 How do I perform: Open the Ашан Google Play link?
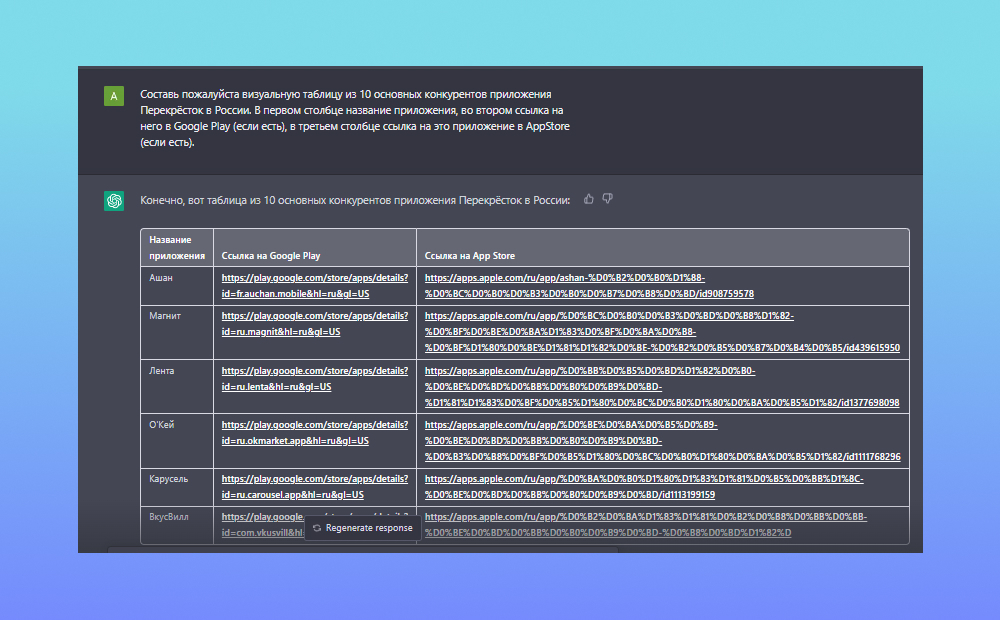click(314, 286)
